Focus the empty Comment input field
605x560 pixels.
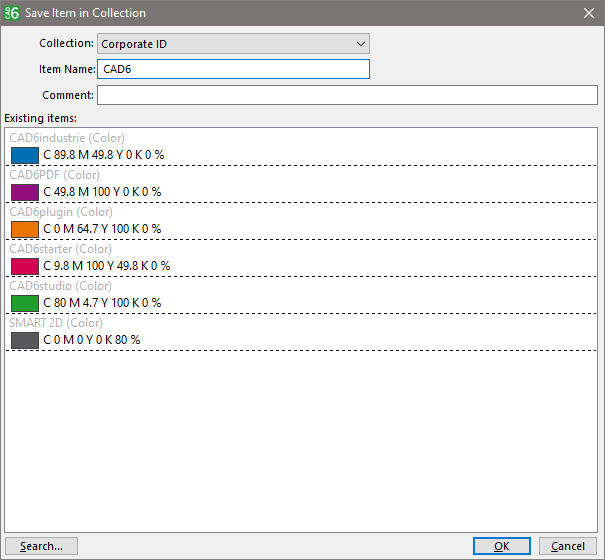[x=347, y=95]
